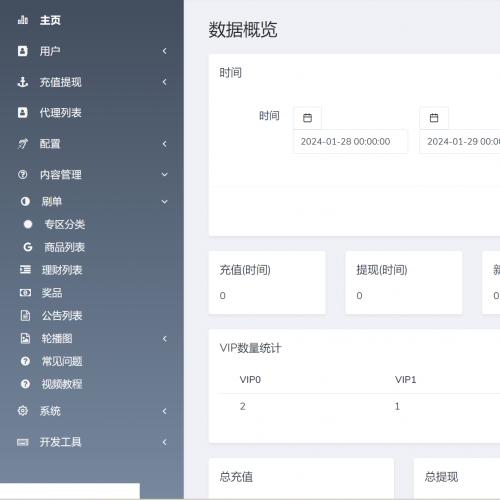This screenshot has width=500, height=500.
Task: Expand the 配置 submenu chevron
Action: pyautogui.click(x=164, y=144)
